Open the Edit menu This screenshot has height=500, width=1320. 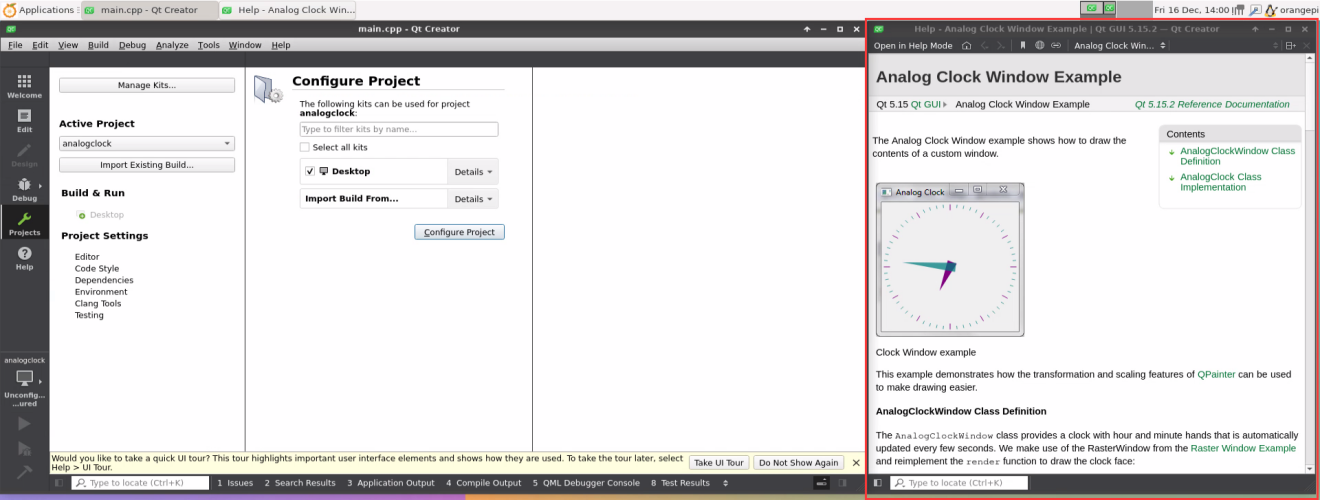coord(40,45)
